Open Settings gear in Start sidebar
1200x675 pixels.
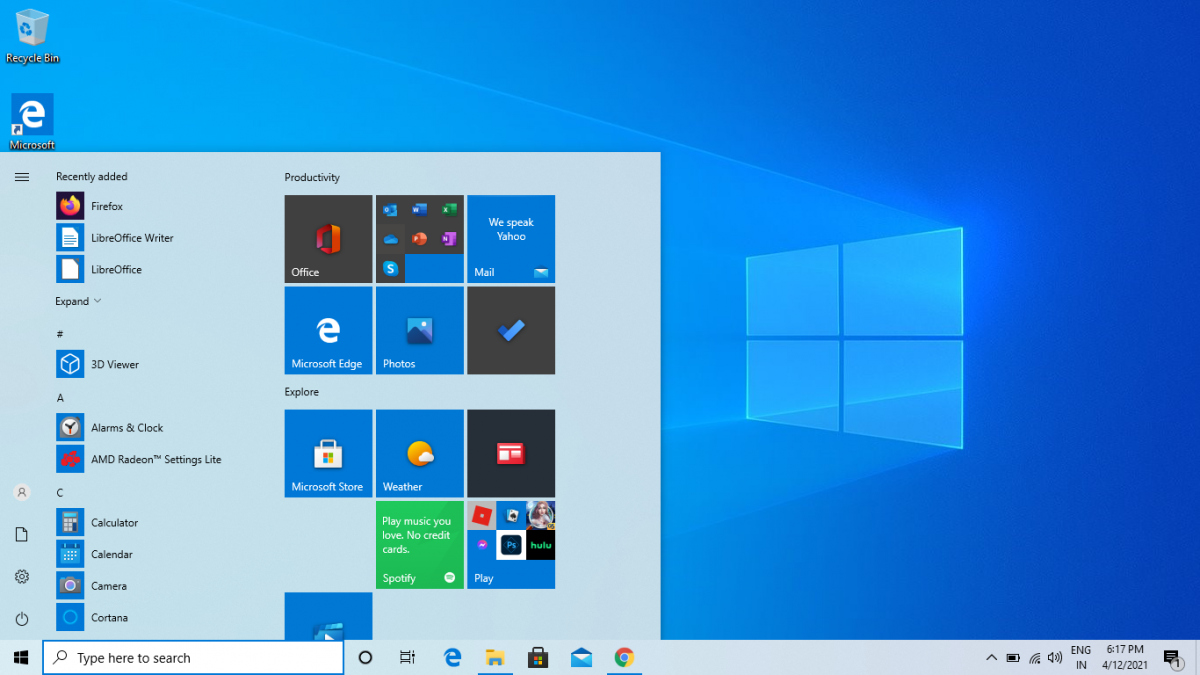pos(22,577)
